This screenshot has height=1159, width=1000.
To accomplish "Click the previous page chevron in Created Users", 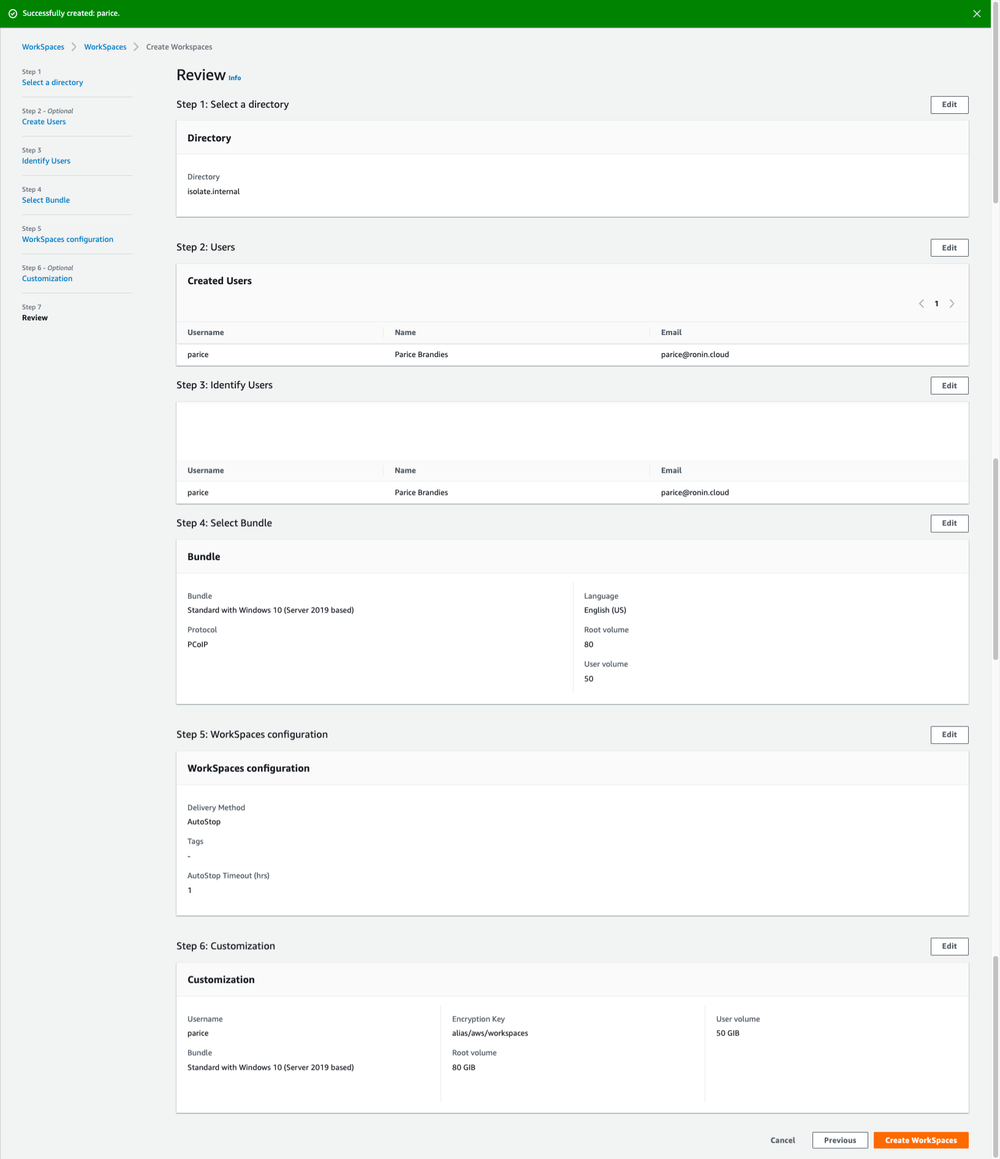I will coord(921,303).
